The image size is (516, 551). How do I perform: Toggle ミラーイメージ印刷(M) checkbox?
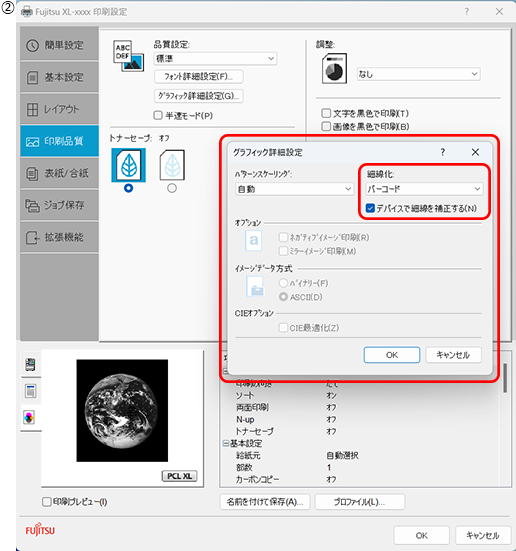(x=283, y=251)
